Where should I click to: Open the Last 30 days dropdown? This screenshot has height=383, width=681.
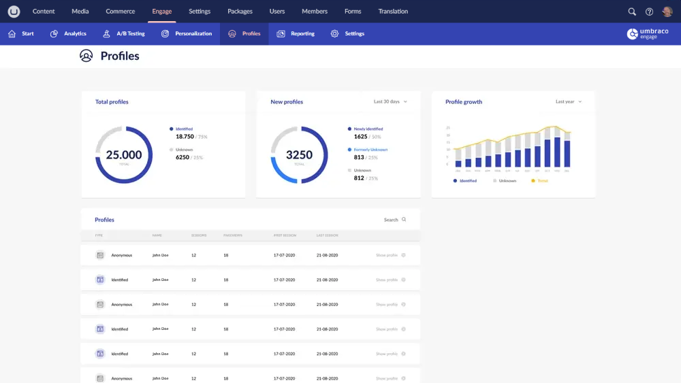390,102
